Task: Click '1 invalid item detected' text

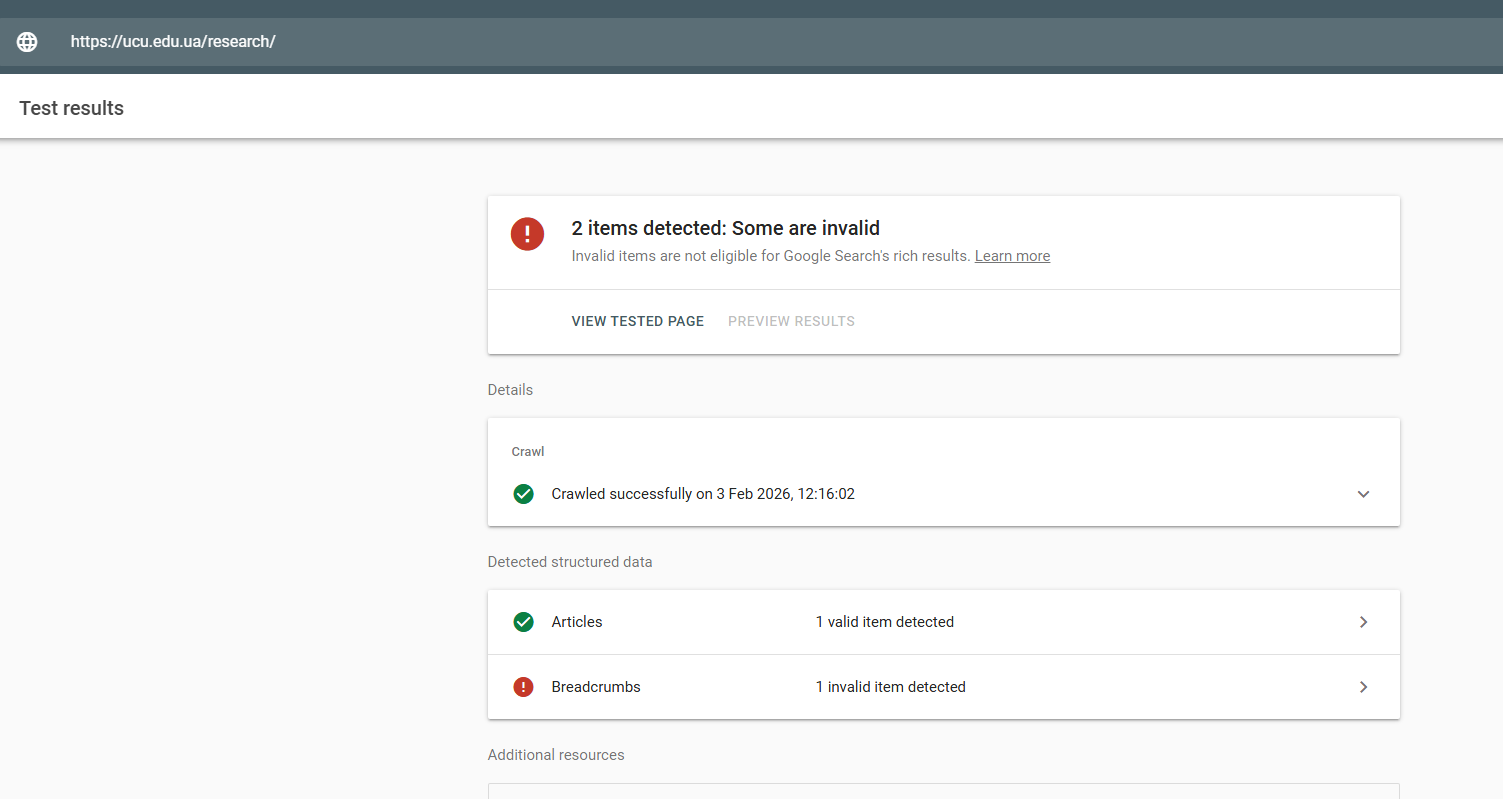Action: click(891, 687)
